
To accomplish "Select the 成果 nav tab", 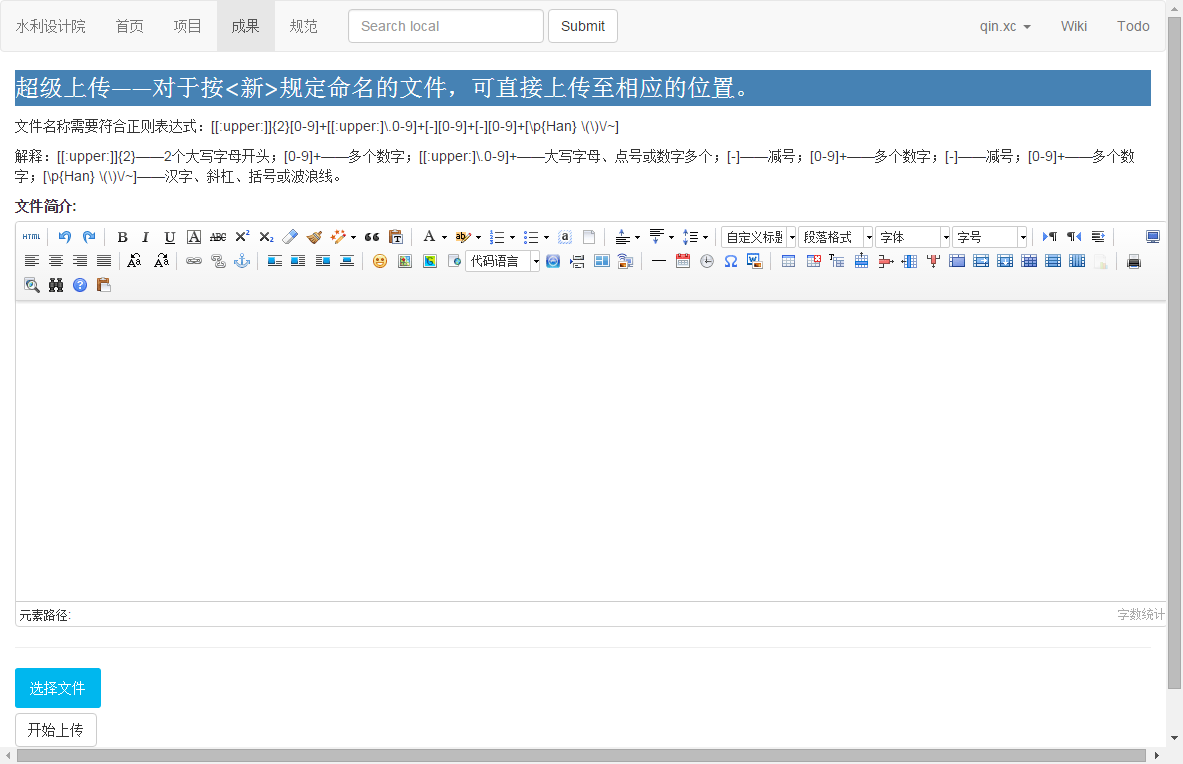I will (246, 26).
